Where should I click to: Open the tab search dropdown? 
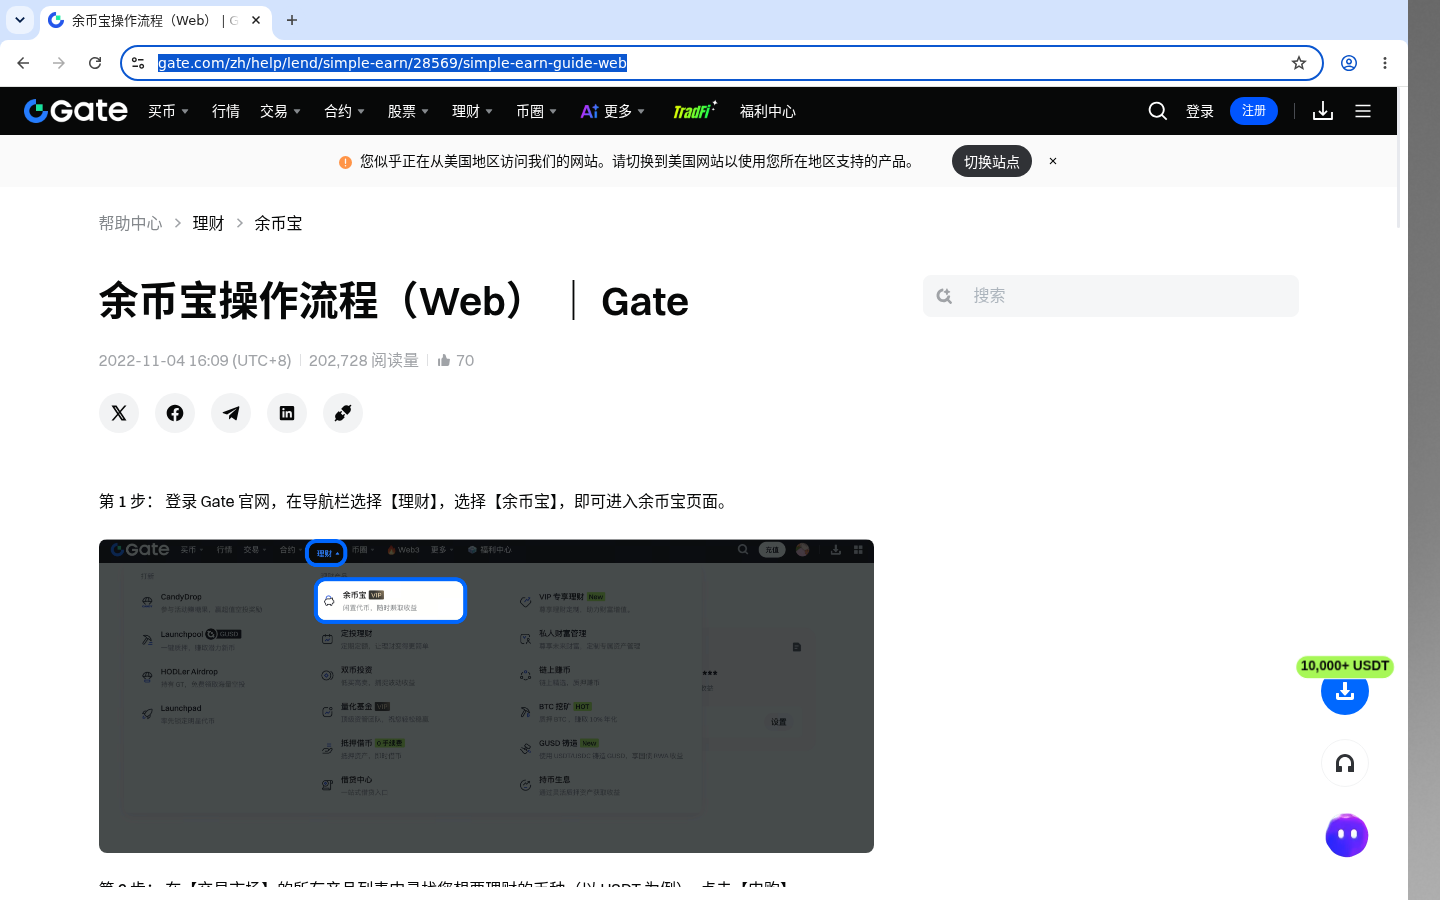click(x=20, y=20)
